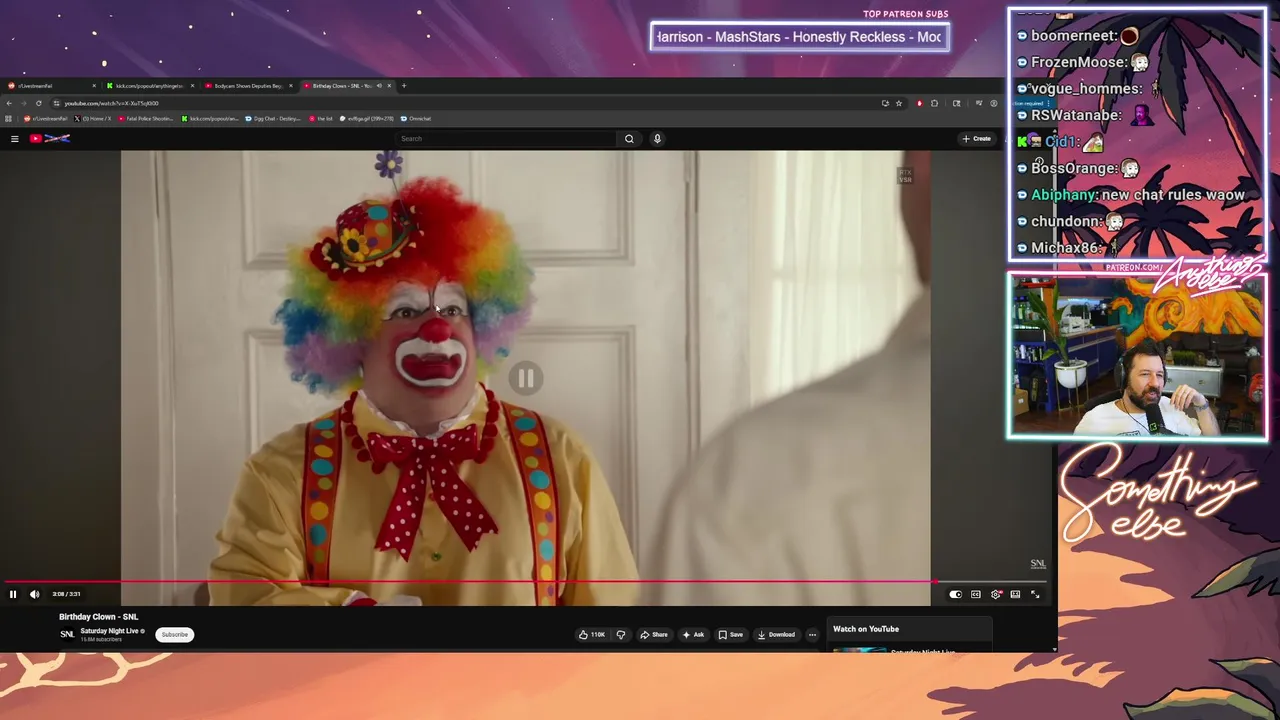Click the youtube.com address bar URL
1280x720 pixels.
[x=111, y=103]
